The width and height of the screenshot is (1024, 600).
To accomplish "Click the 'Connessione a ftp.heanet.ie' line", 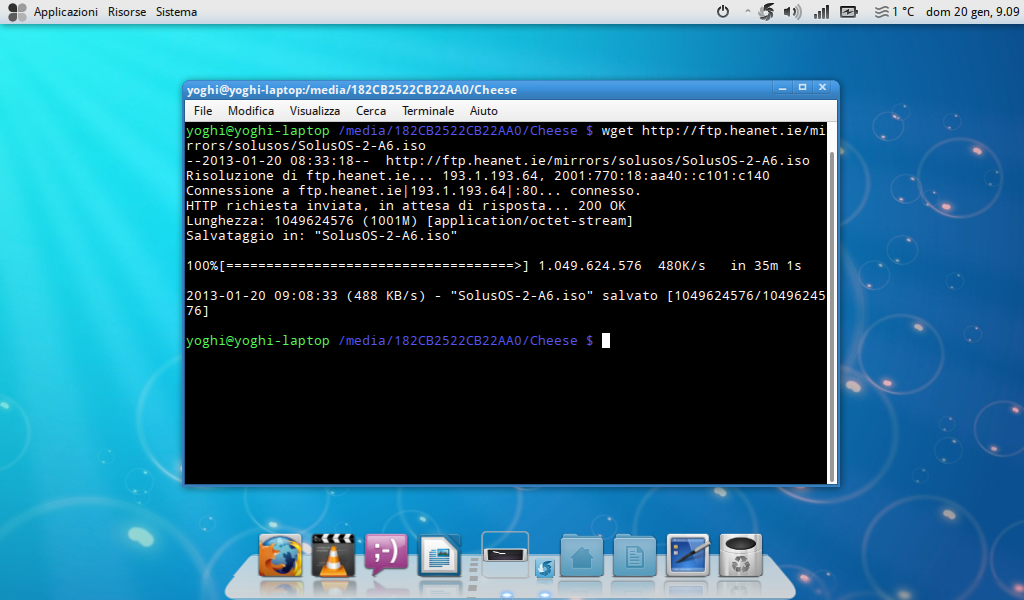I will click(x=413, y=191).
